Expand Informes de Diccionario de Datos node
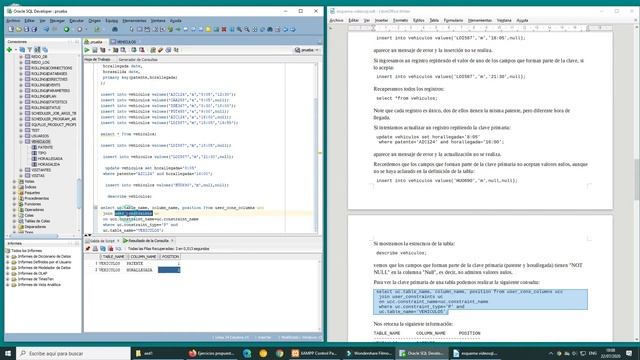640x360 pixels. (x=8, y=256)
